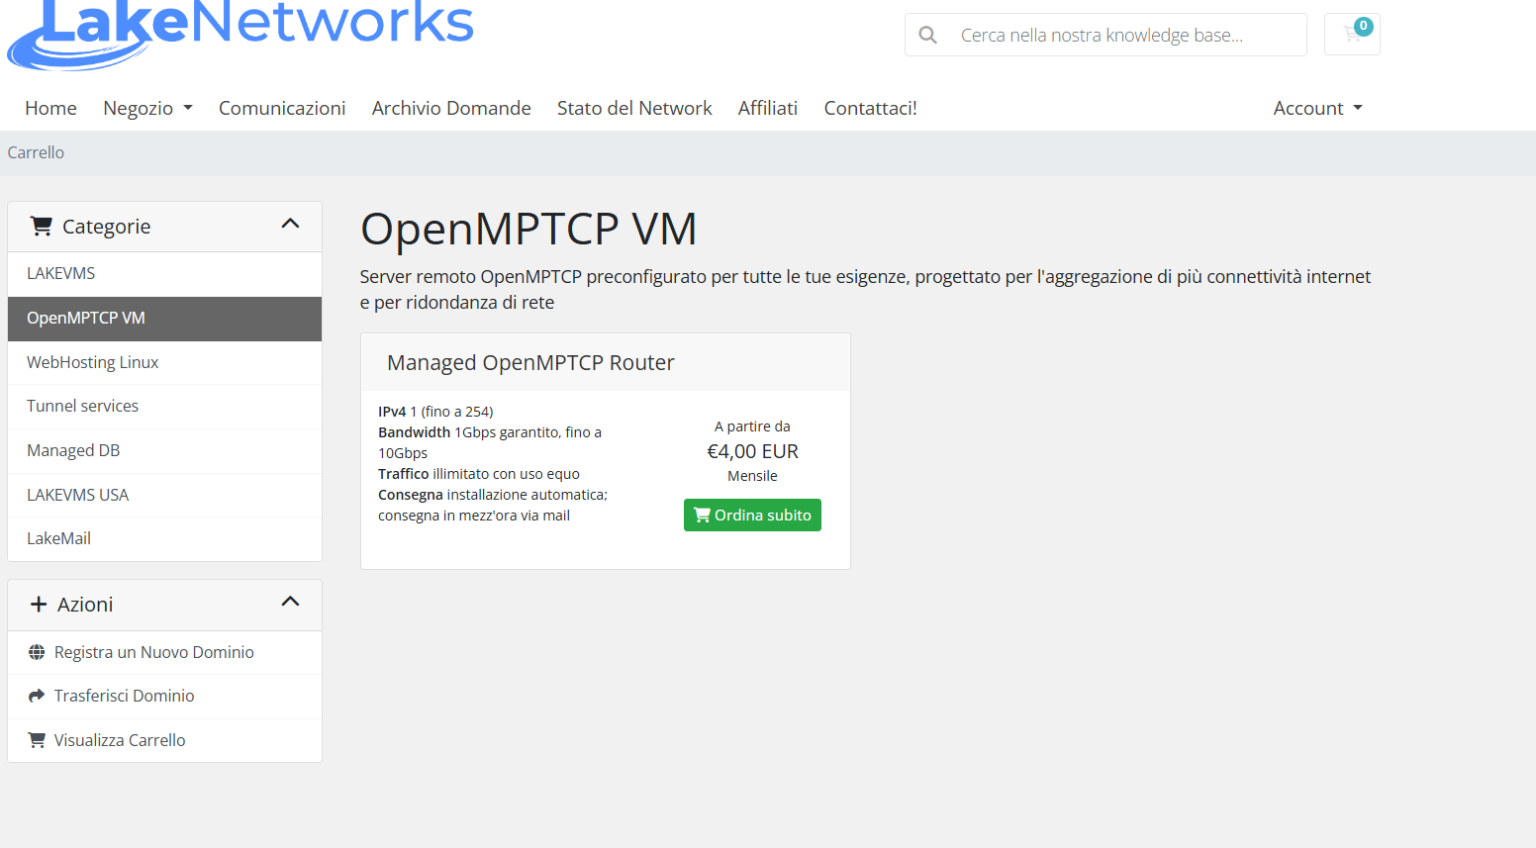Open Comunicazioni in navigation bar
The height and width of the screenshot is (848, 1536).
pyautogui.click(x=282, y=108)
